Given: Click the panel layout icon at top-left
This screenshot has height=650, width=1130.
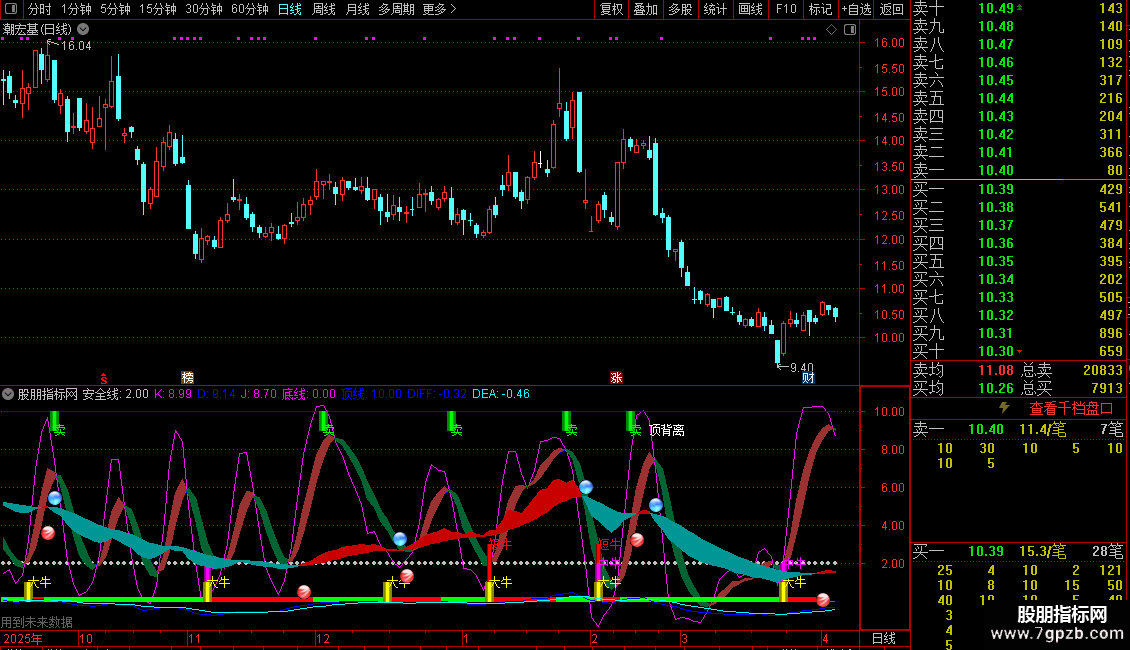Looking at the screenshot, I should tap(11, 9).
